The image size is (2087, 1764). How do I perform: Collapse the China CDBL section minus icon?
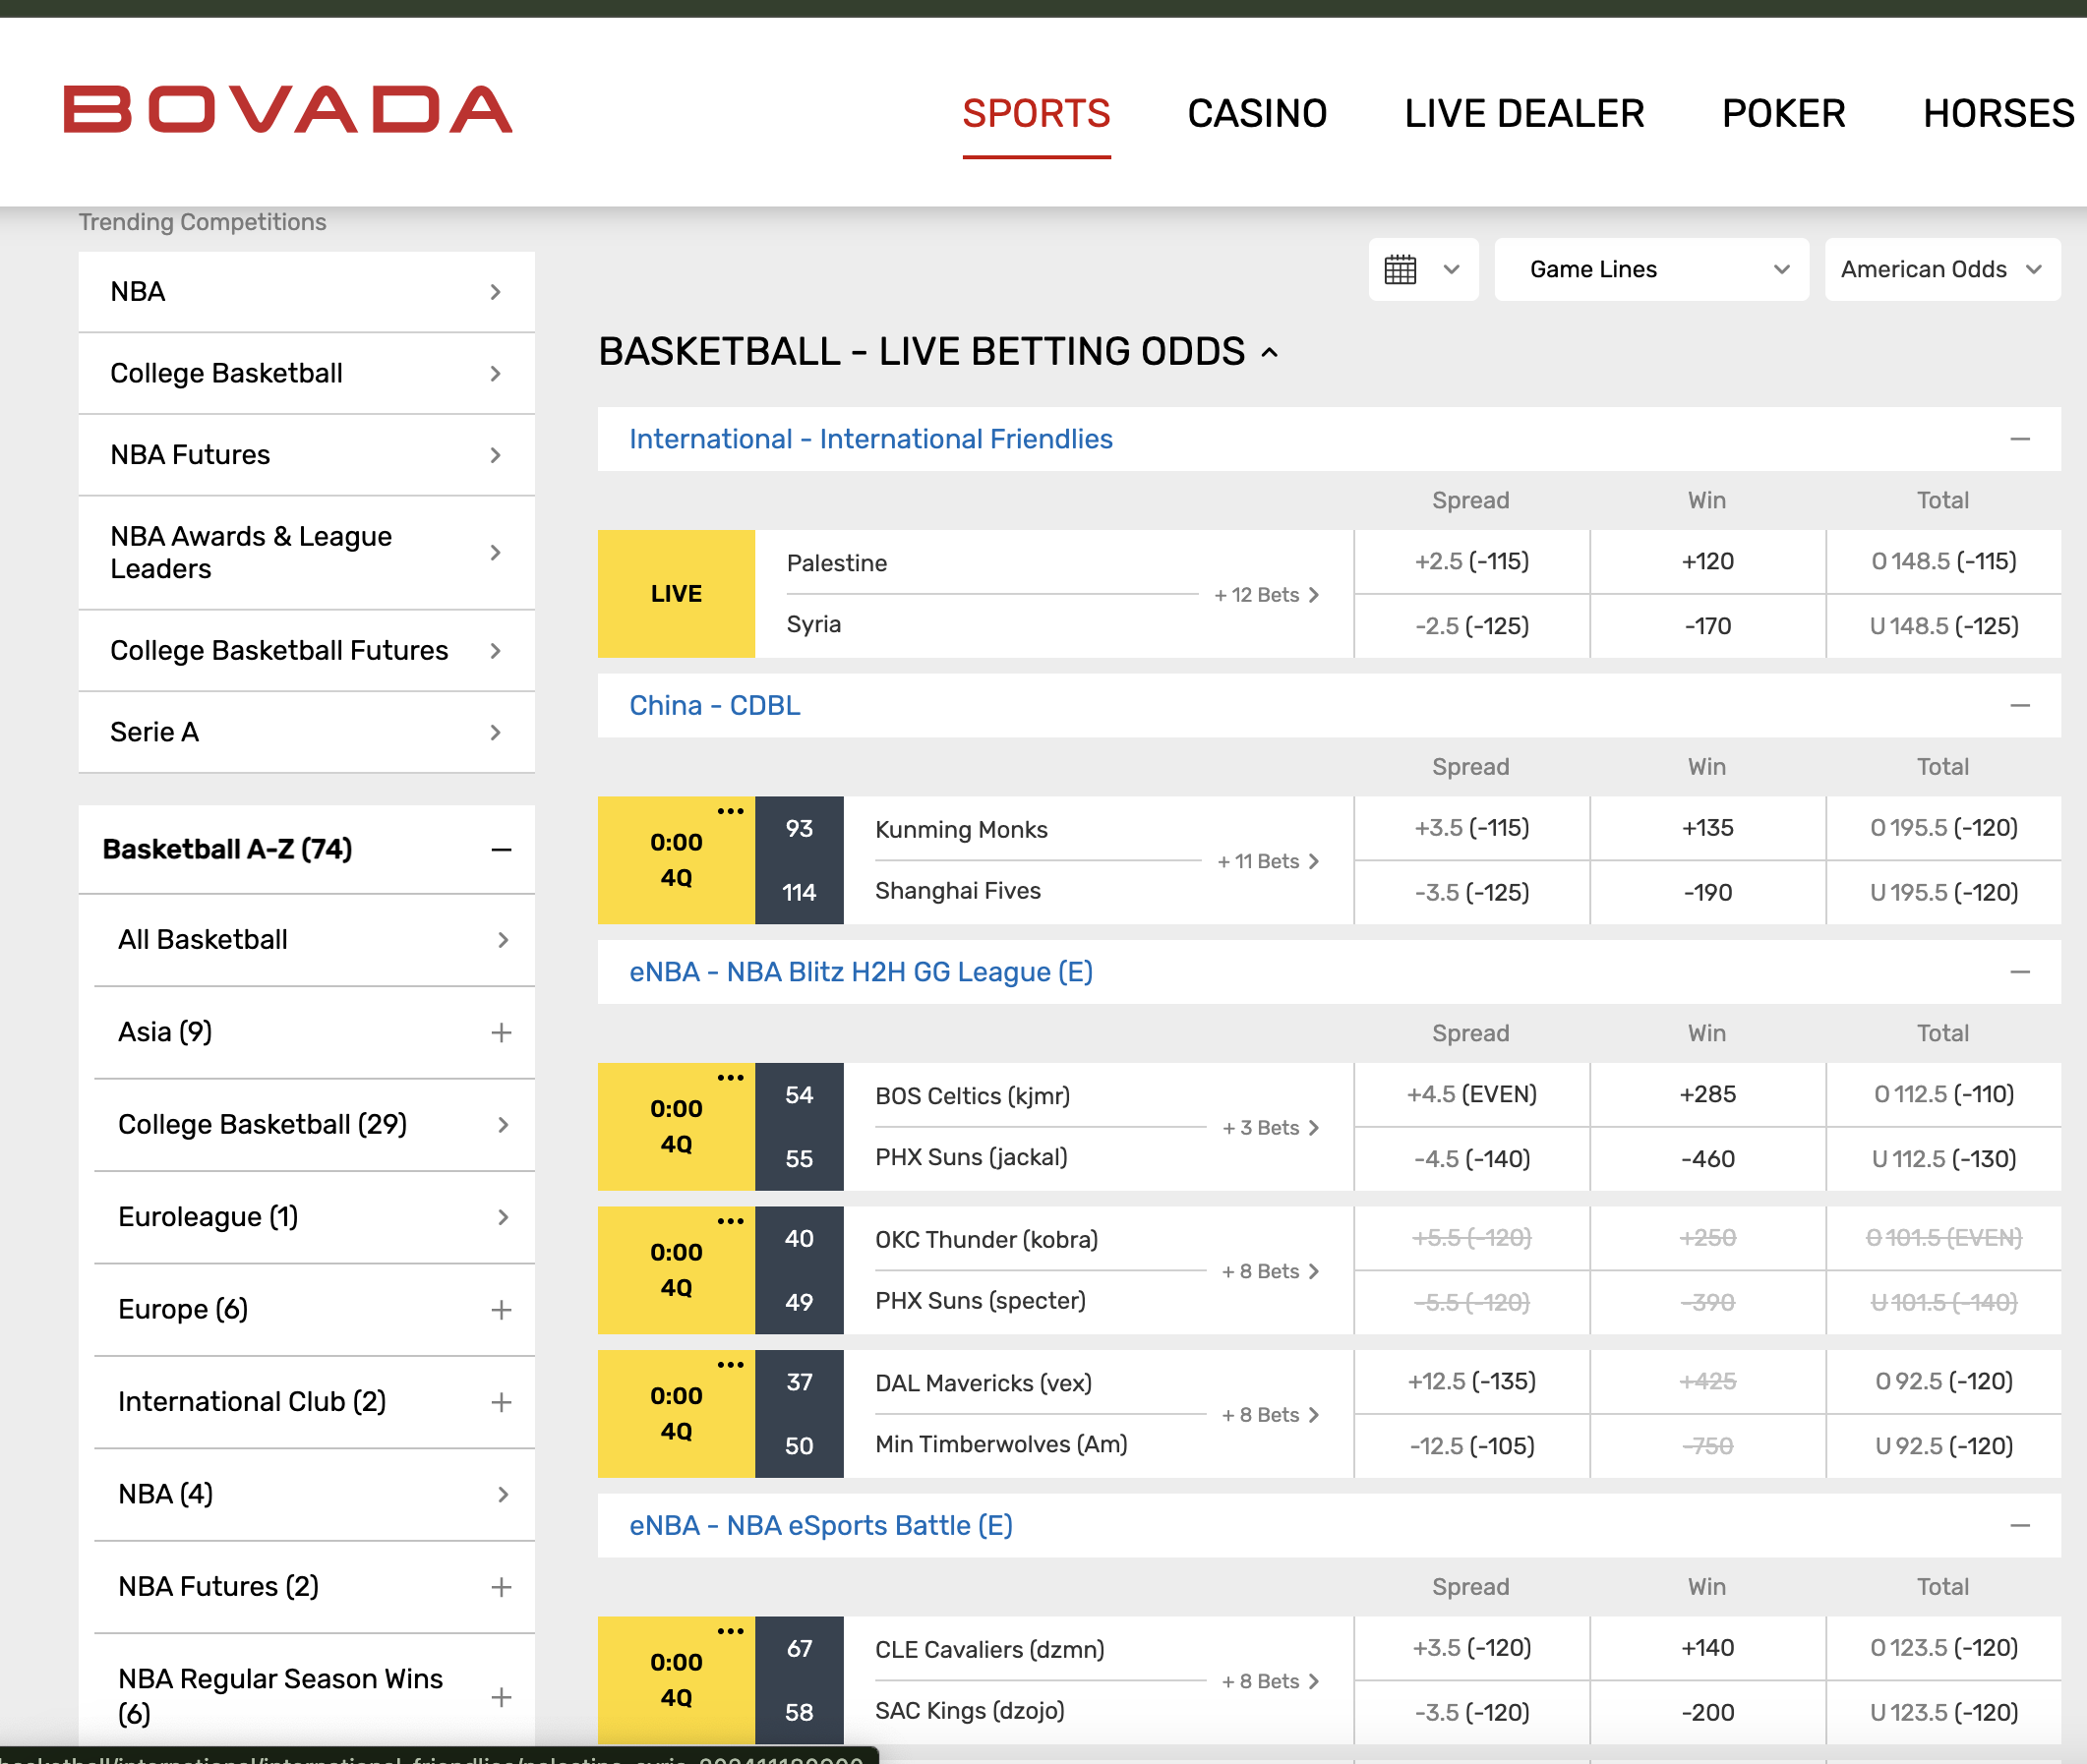point(2019,706)
